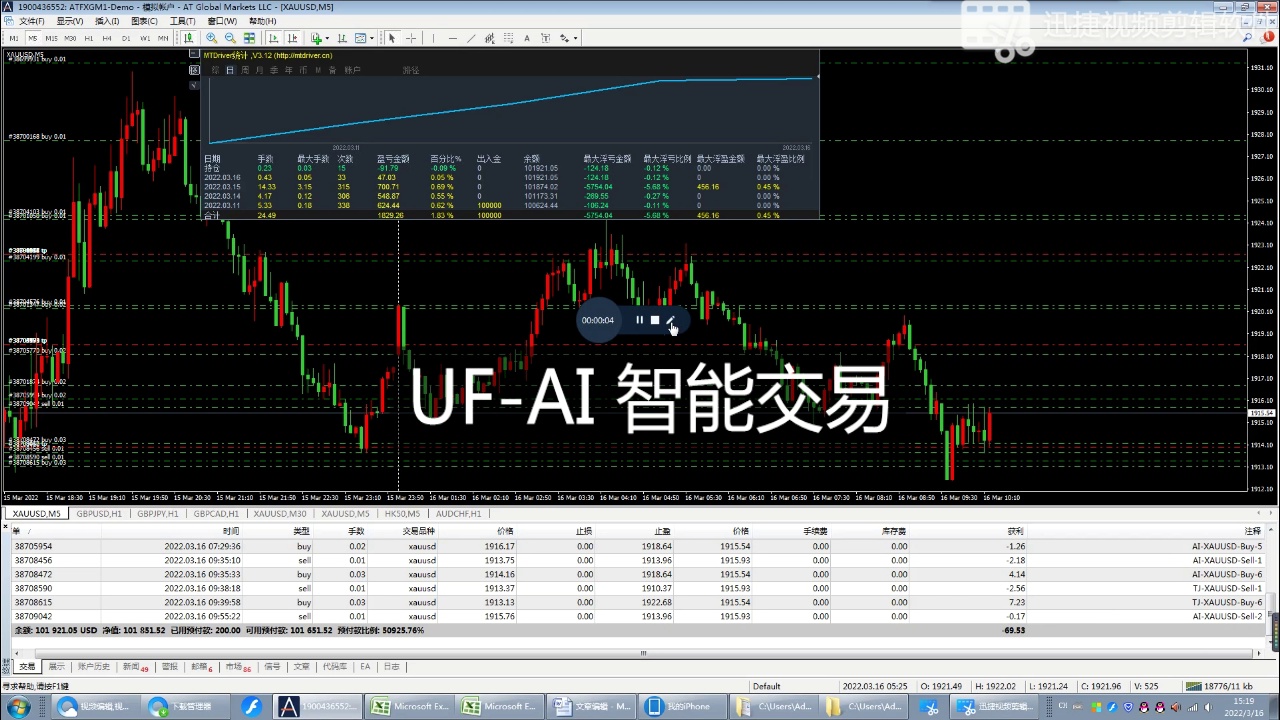This screenshot has width=1280, height=720.
Task: Open the 工具(T) menu
Action: pyautogui.click(x=182, y=21)
